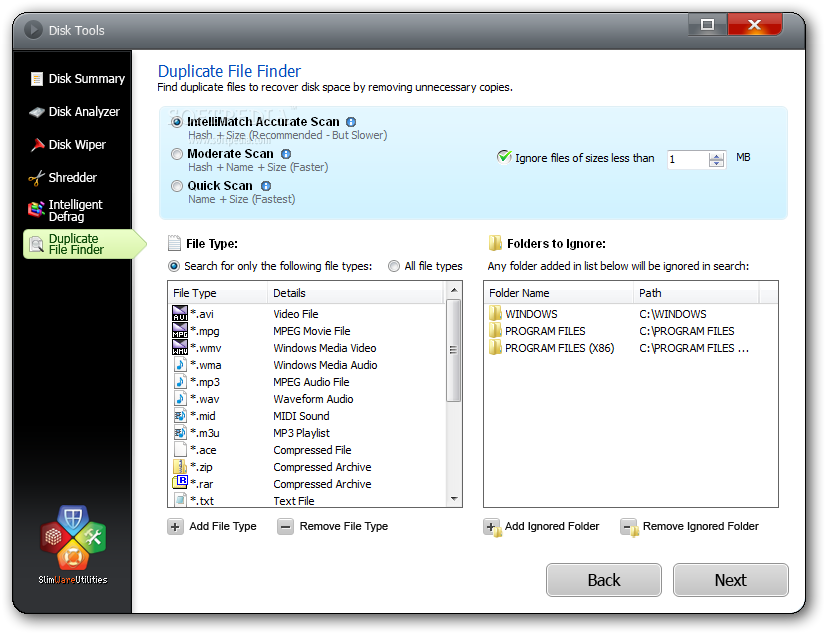The image size is (826, 634).
Task: Select the *.wma audio file icon
Action: [x=180, y=364]
